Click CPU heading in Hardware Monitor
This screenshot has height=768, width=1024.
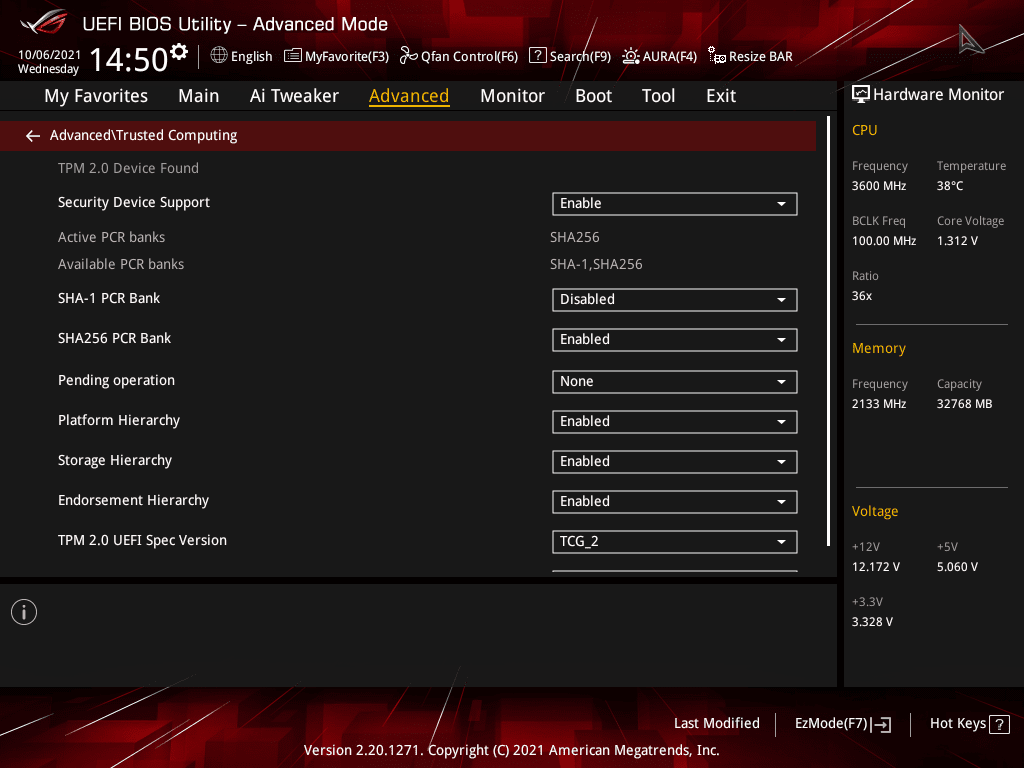point(864,130)
